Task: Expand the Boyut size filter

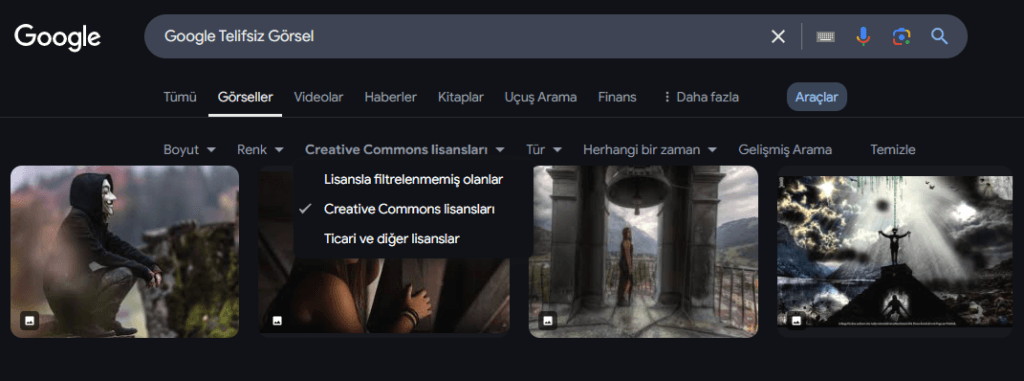Action: 189,150
